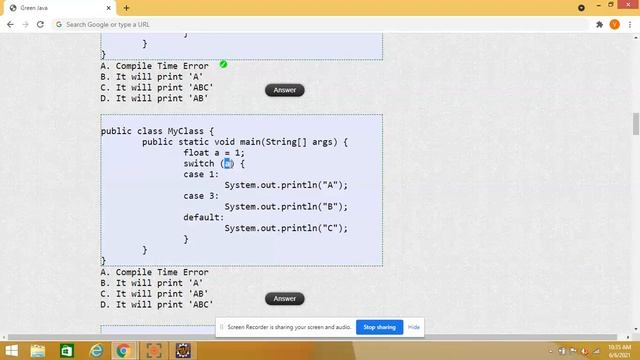640x360 pixels.
Task: Open the Windows Start menu
Action: pyautogui.click(x=12, y=351)
